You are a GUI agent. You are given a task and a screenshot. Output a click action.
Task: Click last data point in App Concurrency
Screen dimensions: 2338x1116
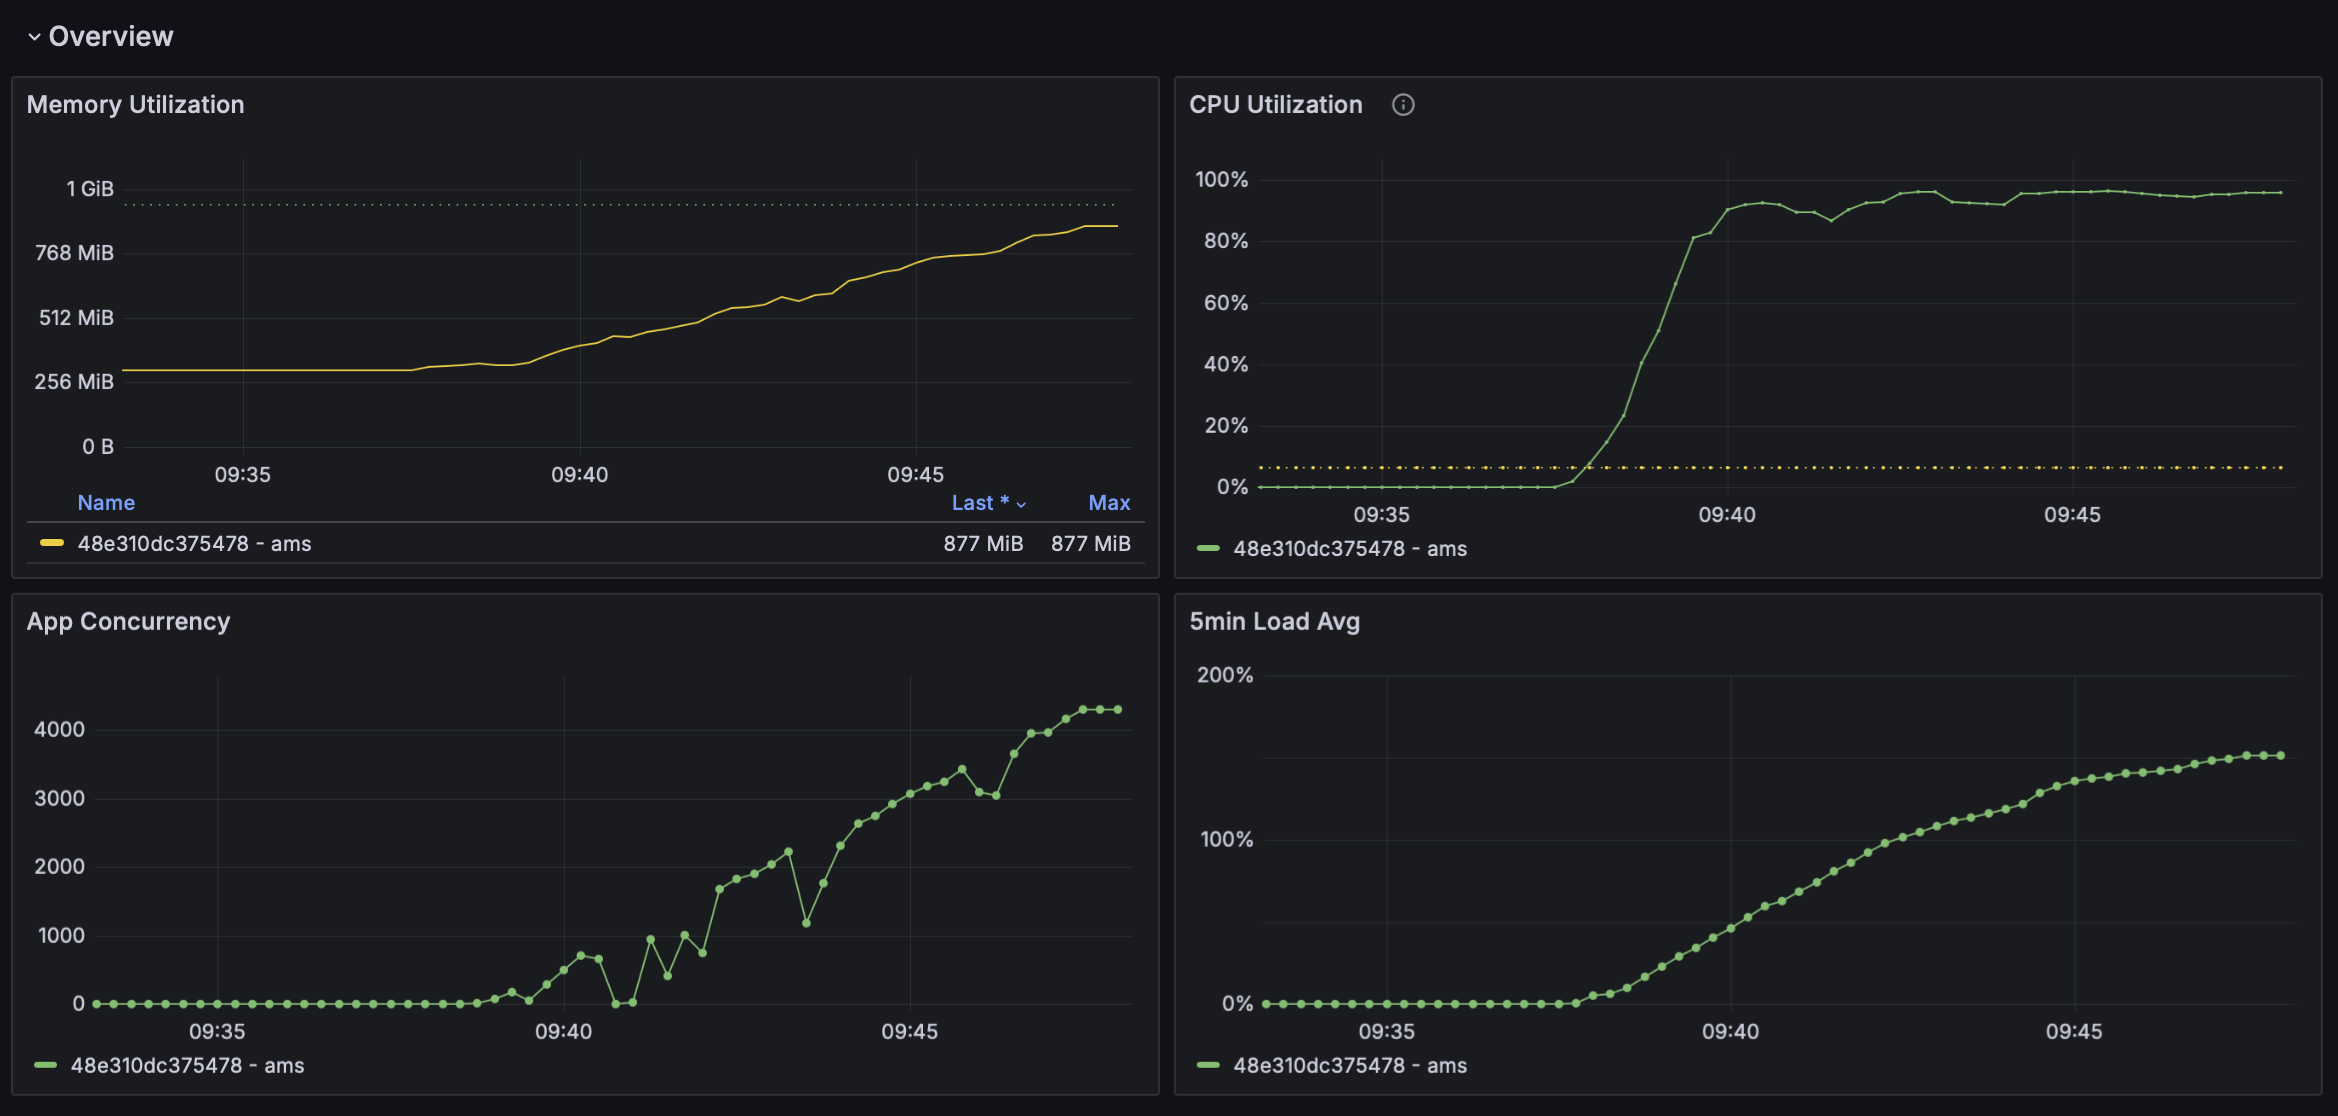[1118, 710]
